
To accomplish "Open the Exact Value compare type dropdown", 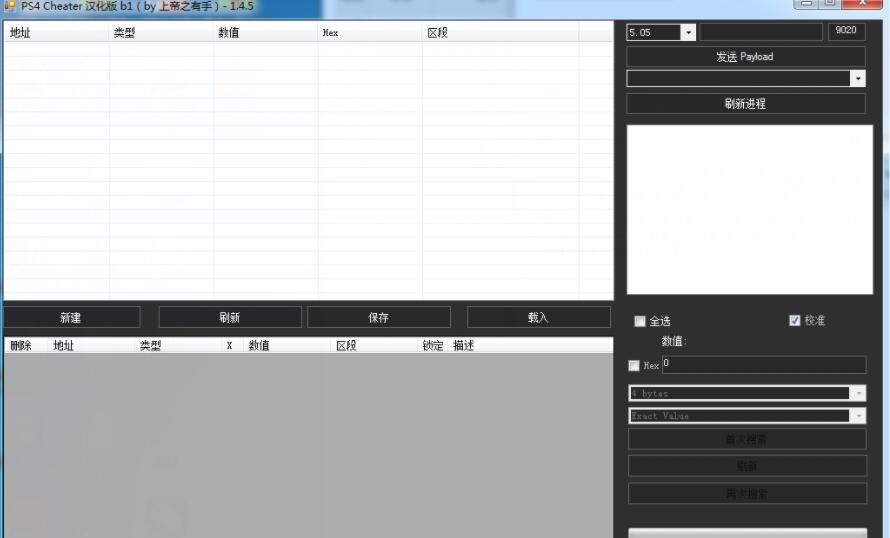I will coord(858,416).
